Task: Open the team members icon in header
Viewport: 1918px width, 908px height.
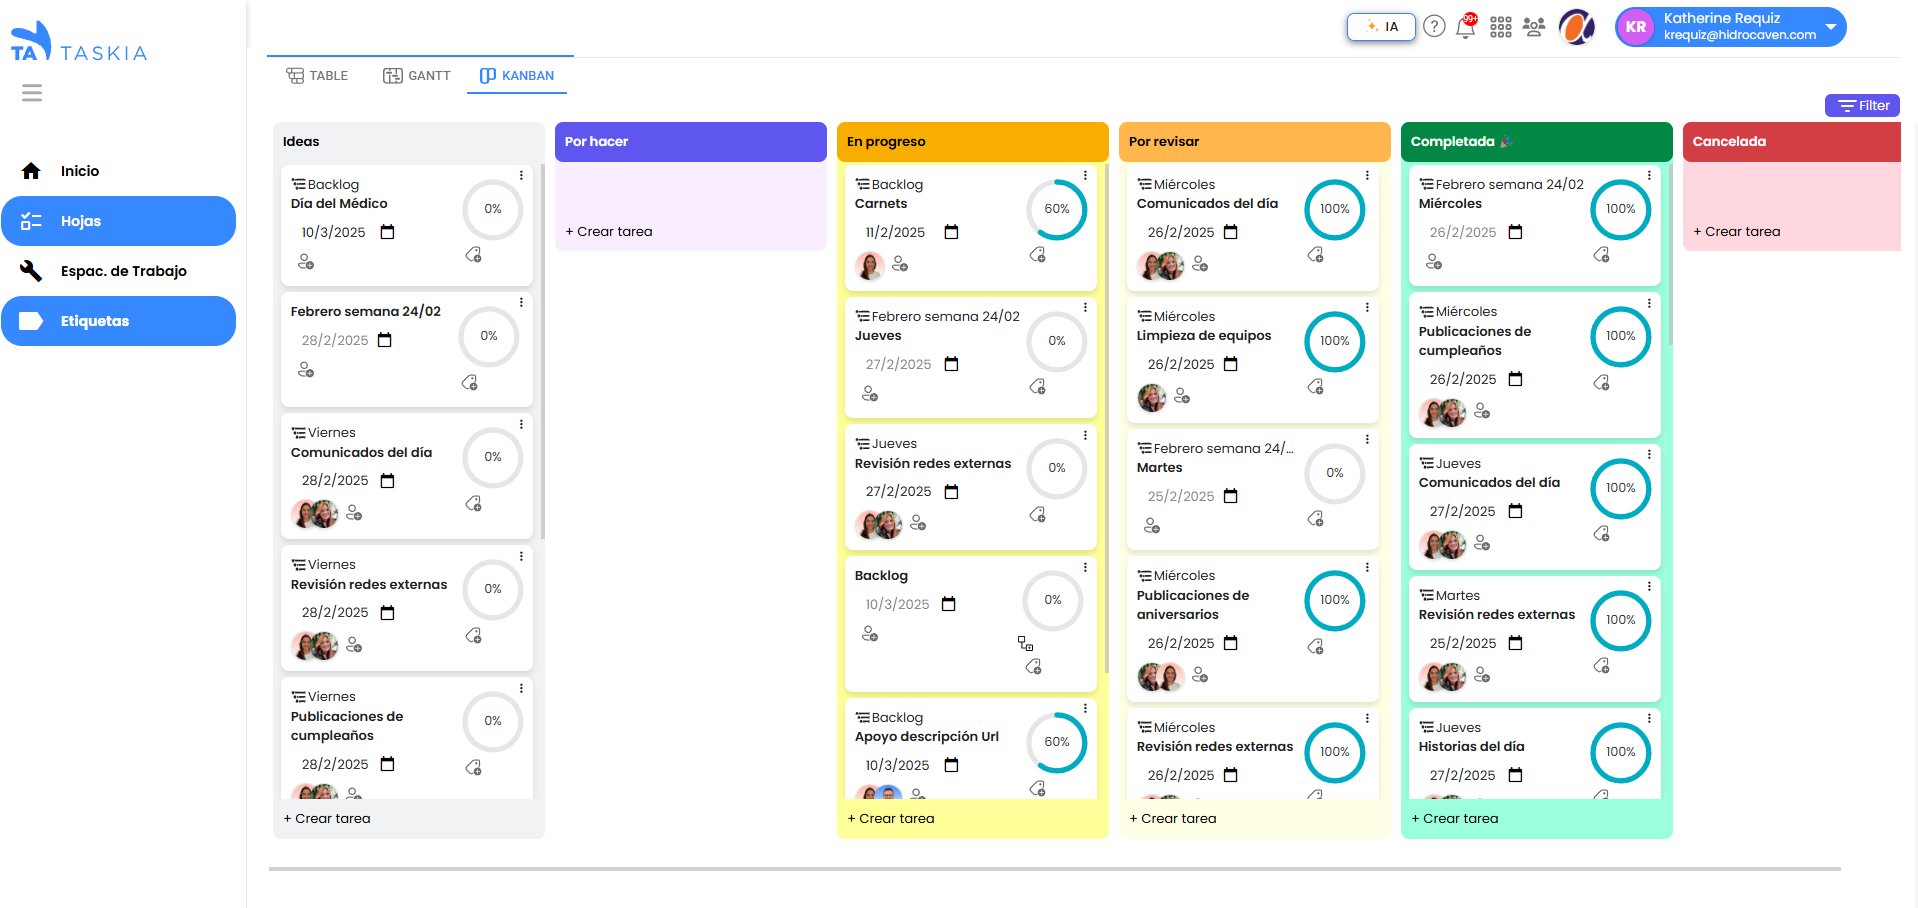Action: click(x=1533, y=27)
